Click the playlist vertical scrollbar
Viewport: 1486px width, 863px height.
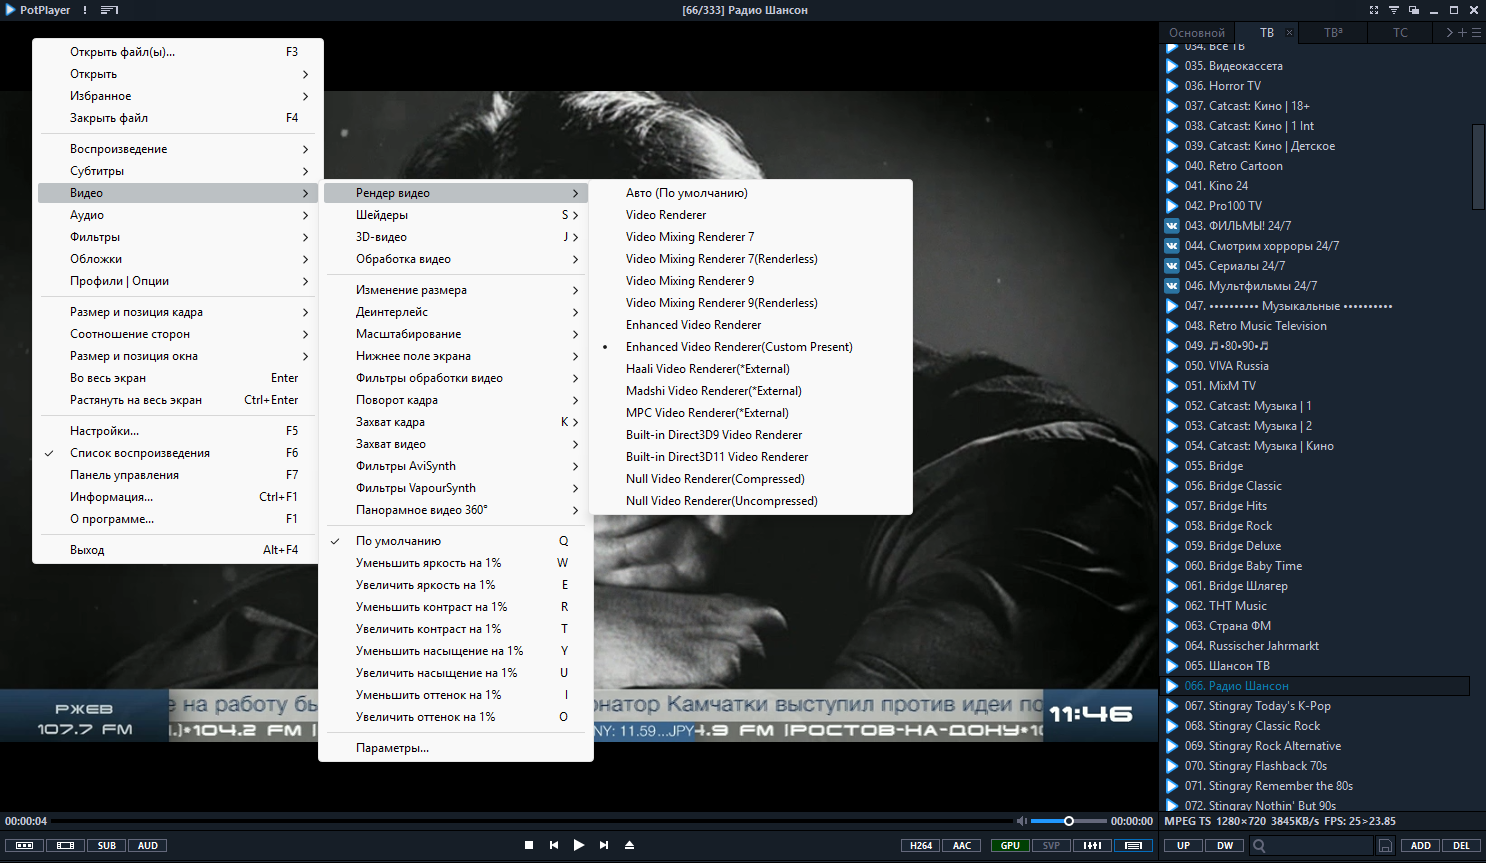coord(1478,165)
